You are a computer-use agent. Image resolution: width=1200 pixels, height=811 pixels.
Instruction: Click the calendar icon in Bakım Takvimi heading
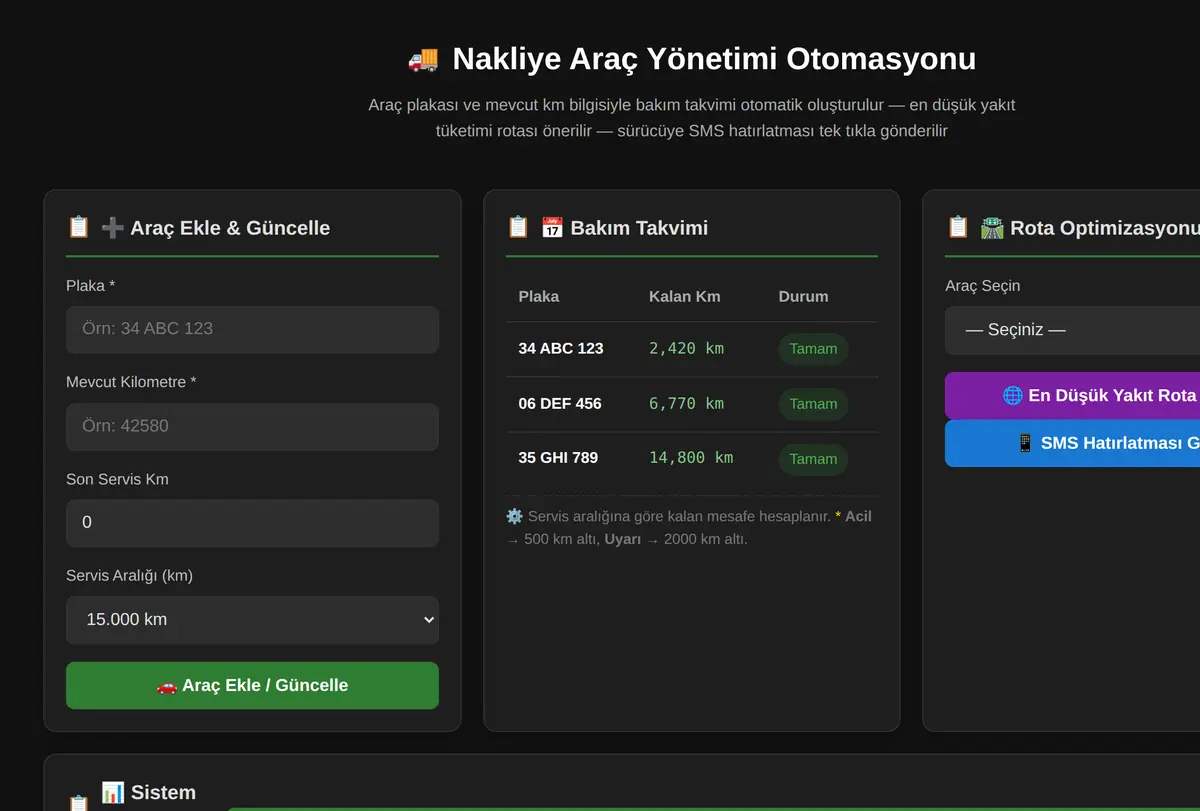click(552, 228)
